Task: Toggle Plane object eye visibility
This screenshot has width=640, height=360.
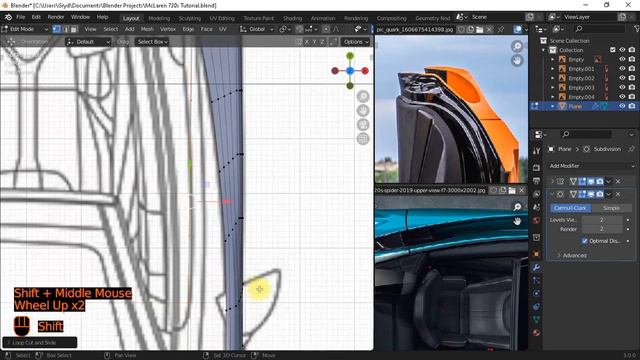Action: [622, 106]
